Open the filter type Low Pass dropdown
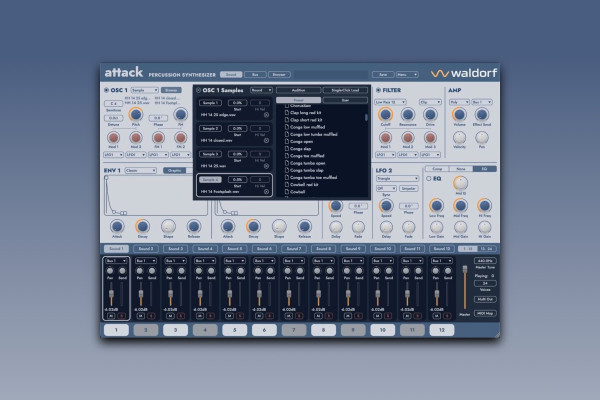This screenshot has width=600, height=400. coord(390,102)
